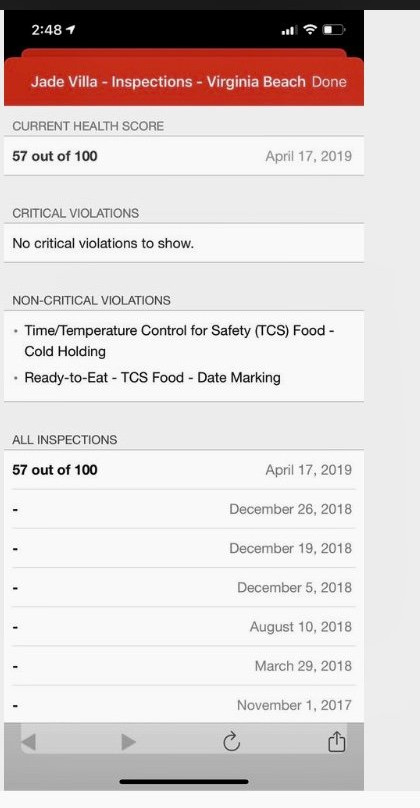The height and width of the screenshot is (808, 420).
Task: Reload the page with the refresh icon
Action: [232, 742]
